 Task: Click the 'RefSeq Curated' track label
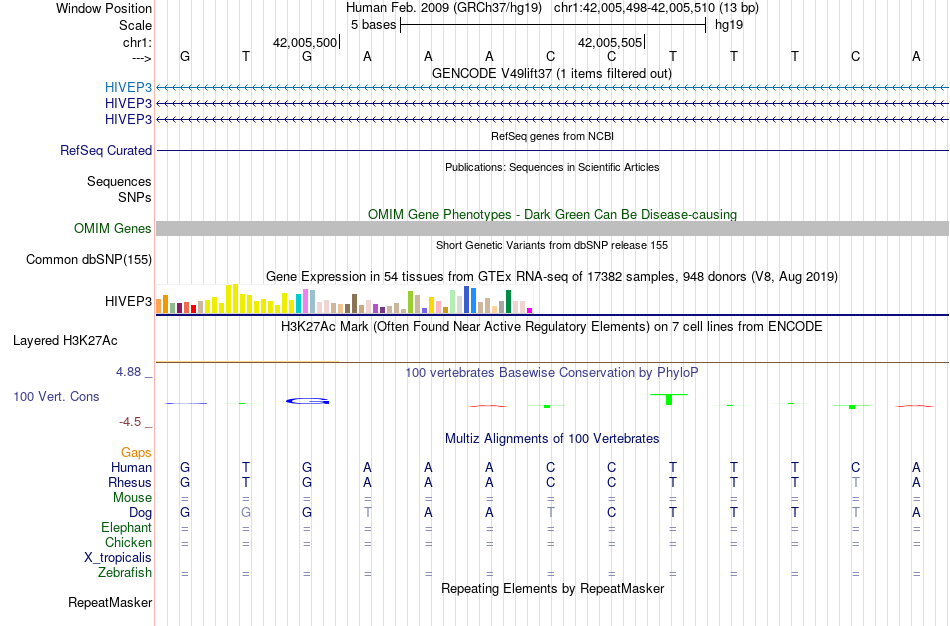[106, 150]
